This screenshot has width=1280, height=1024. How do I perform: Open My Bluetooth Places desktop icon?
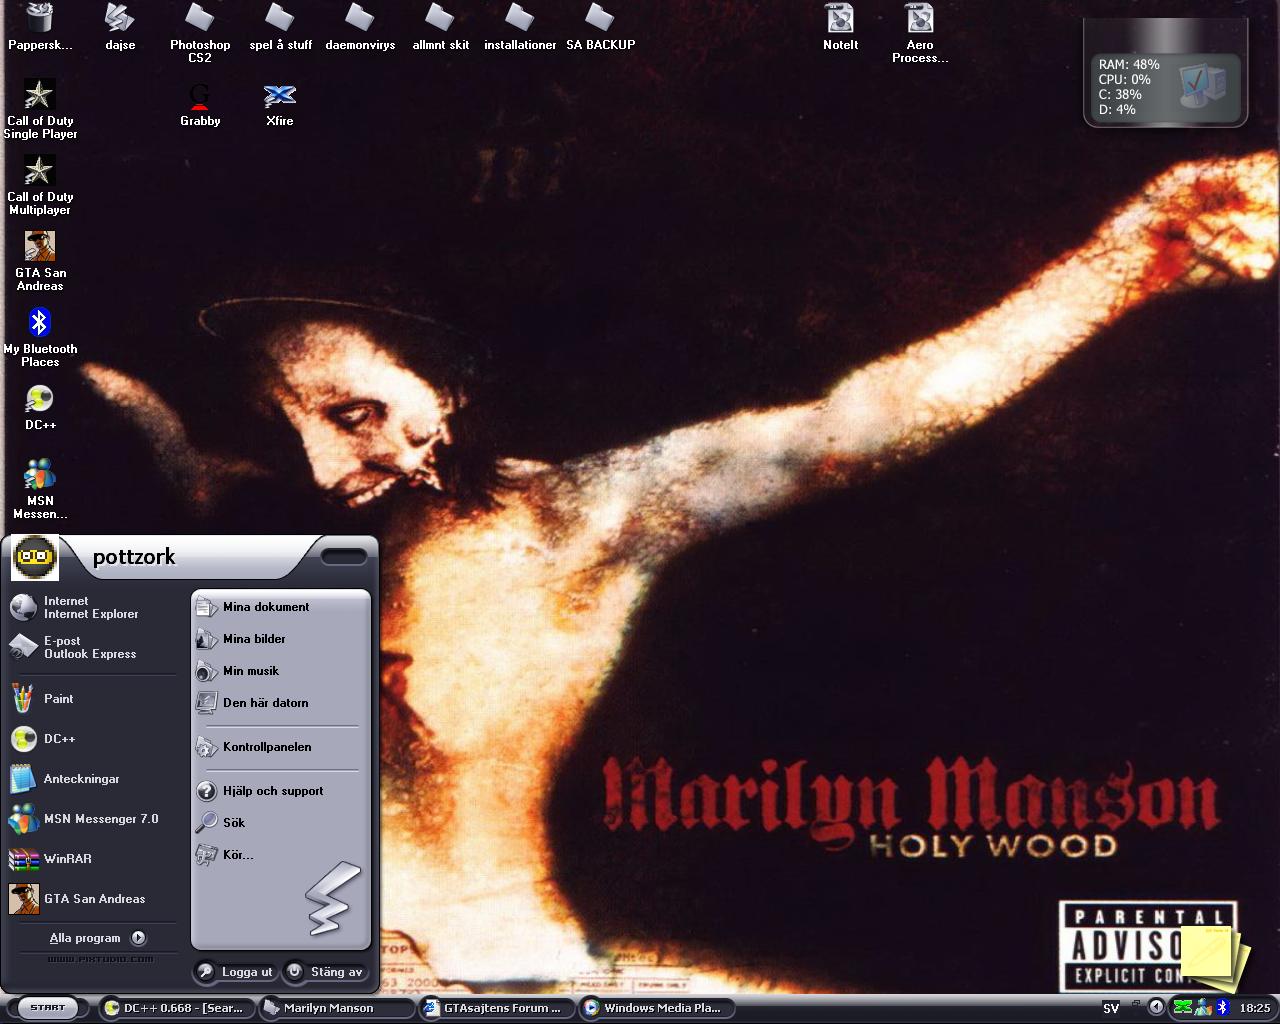coord(40,337)
